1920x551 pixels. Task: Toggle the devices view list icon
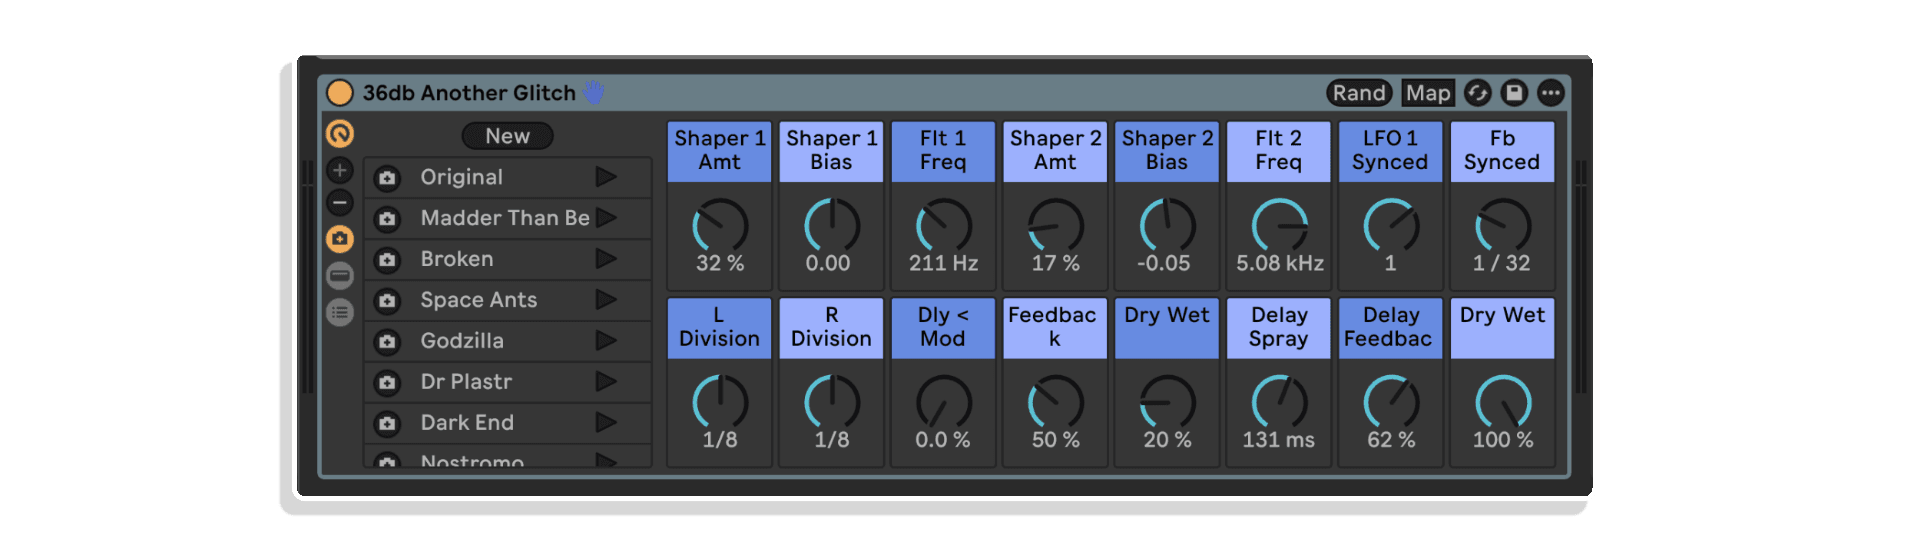[340, 313]
